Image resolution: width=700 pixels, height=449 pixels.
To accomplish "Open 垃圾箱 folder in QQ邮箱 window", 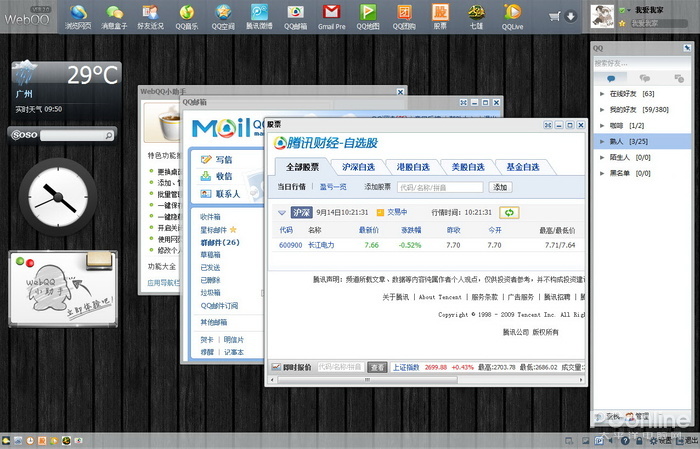I will click(x=210, y=293).
